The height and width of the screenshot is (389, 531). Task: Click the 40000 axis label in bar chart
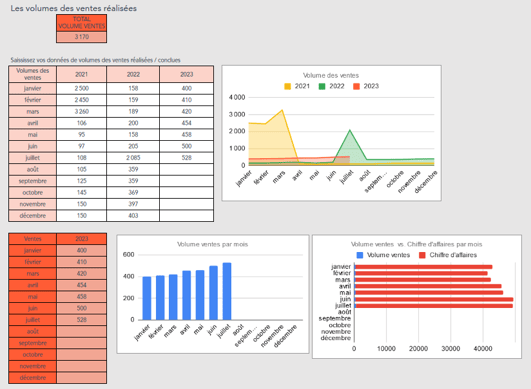point(483,348)
